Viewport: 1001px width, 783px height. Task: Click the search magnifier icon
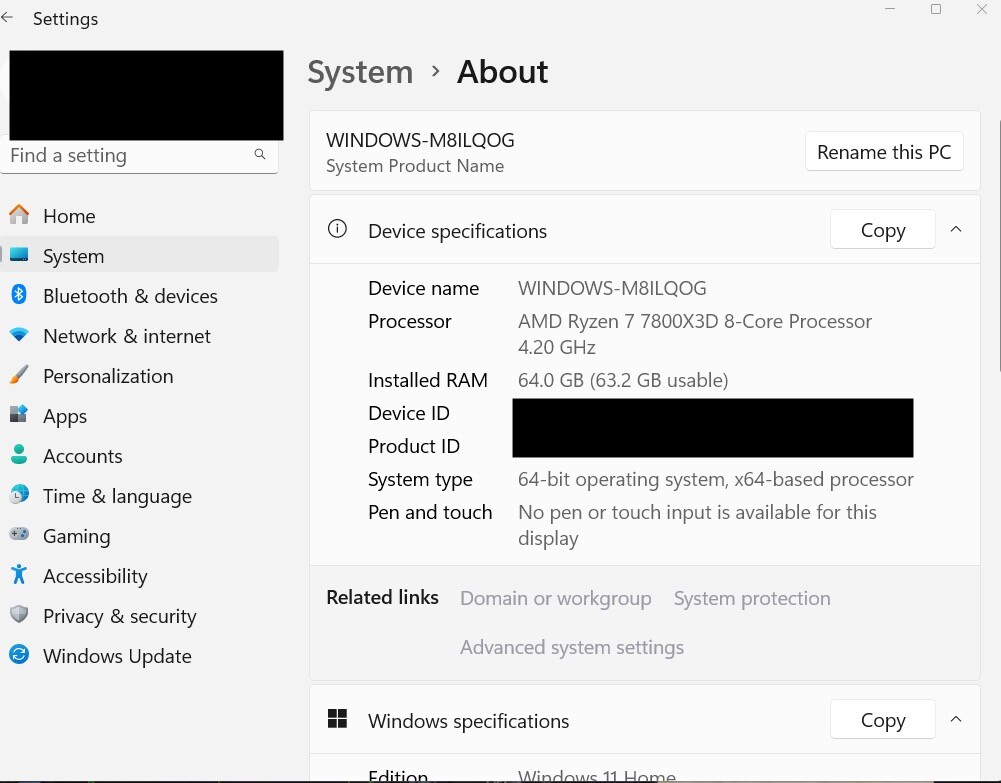(x=260, y=154)
